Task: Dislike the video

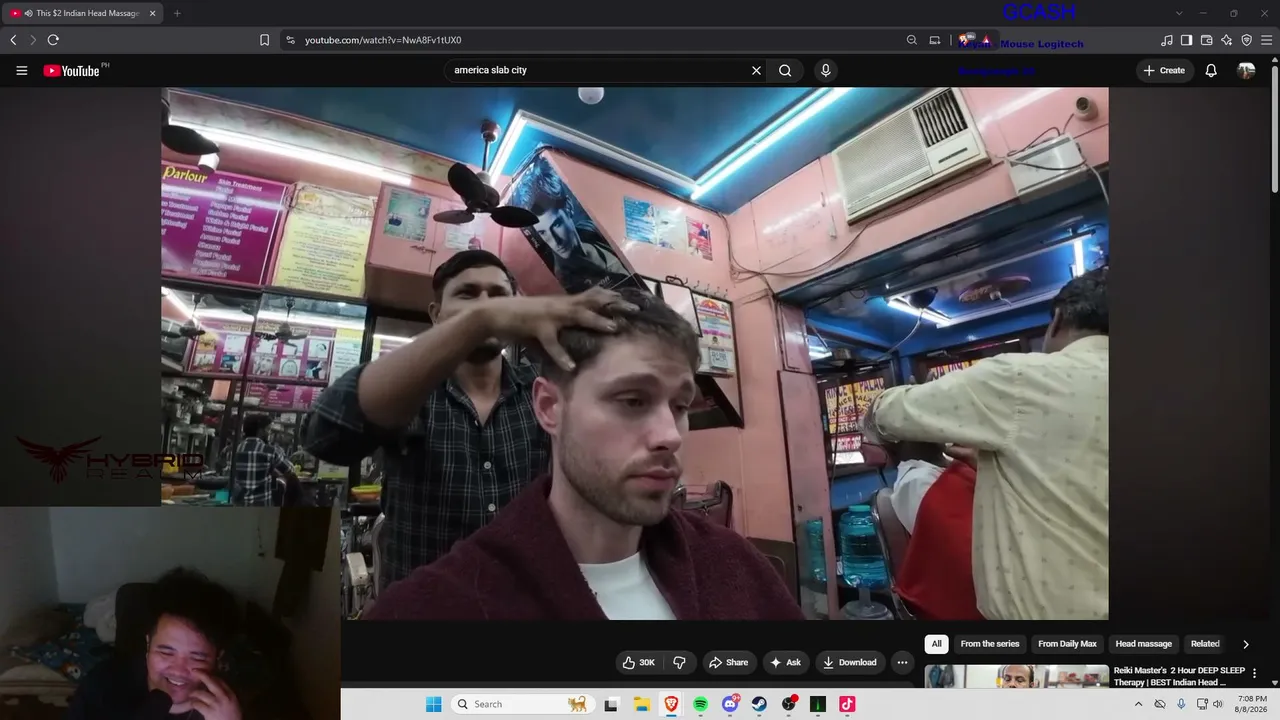Action: (679, 662)
